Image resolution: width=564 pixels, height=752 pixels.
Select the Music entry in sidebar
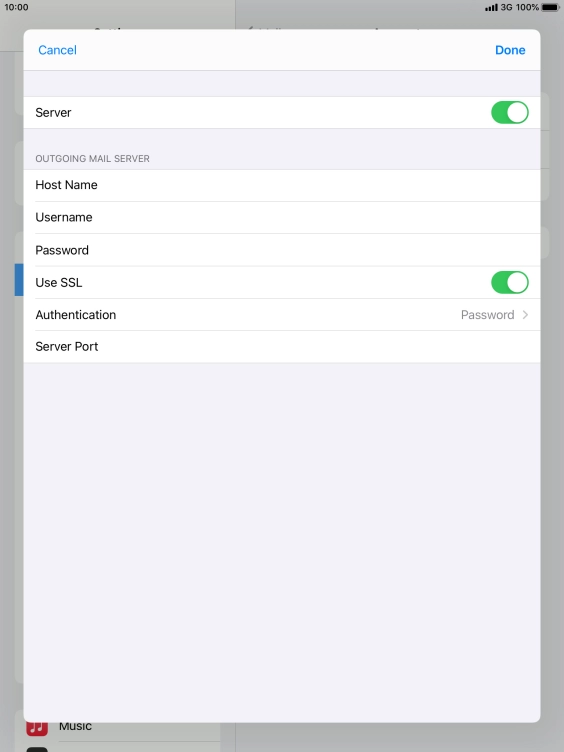(75, 726)
